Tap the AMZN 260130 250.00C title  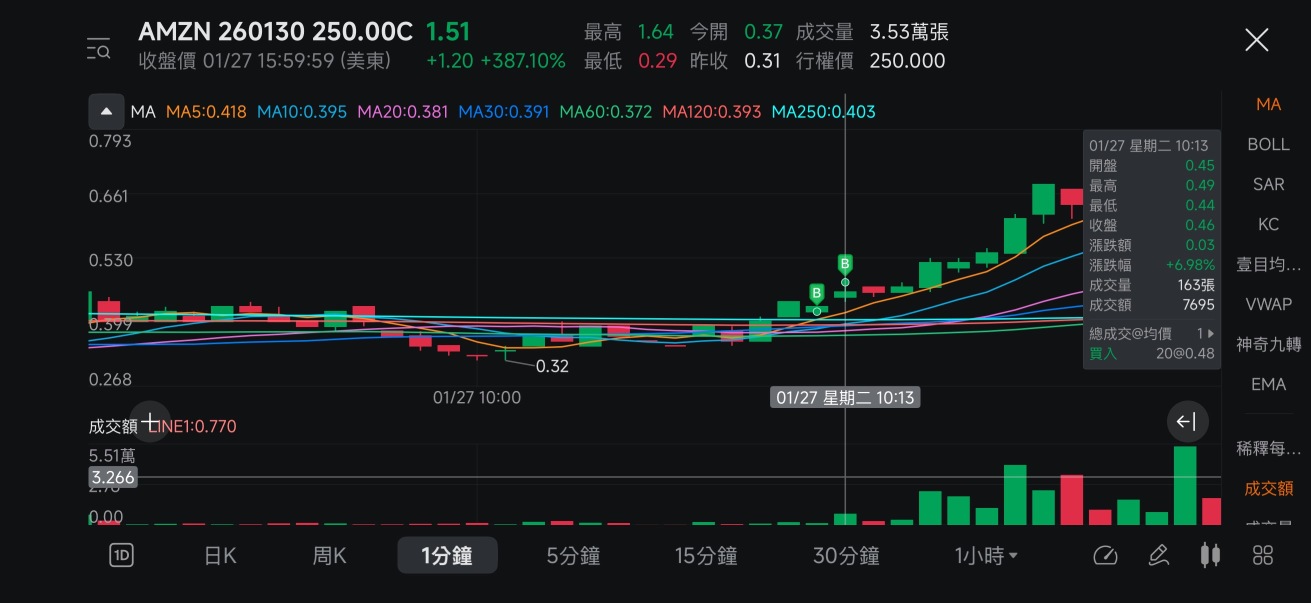(x=275, y=32)
